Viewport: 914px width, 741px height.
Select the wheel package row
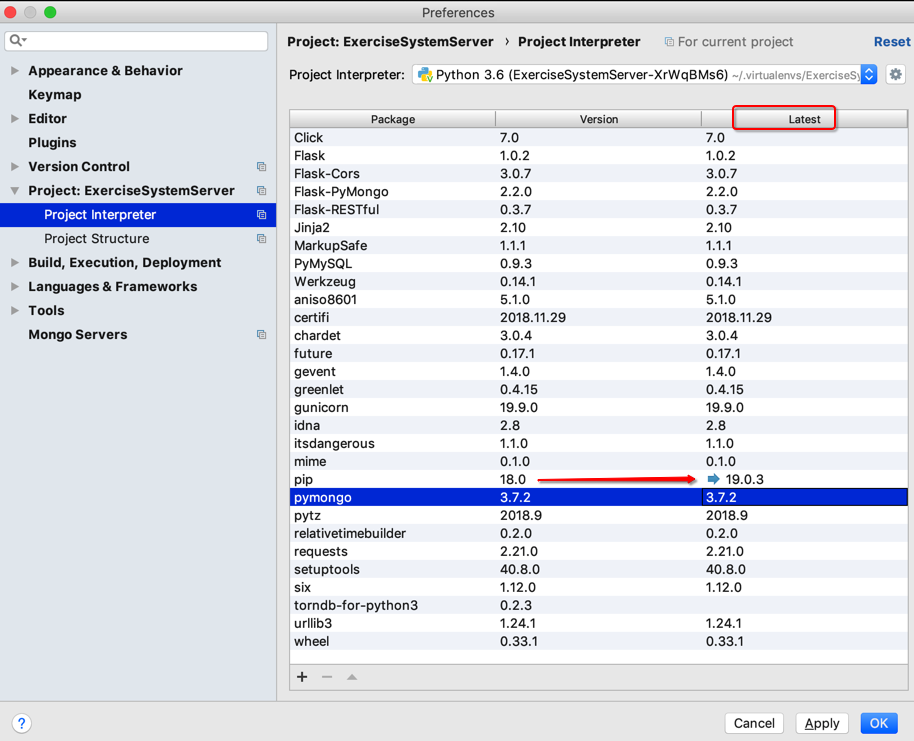coord(599,641)
